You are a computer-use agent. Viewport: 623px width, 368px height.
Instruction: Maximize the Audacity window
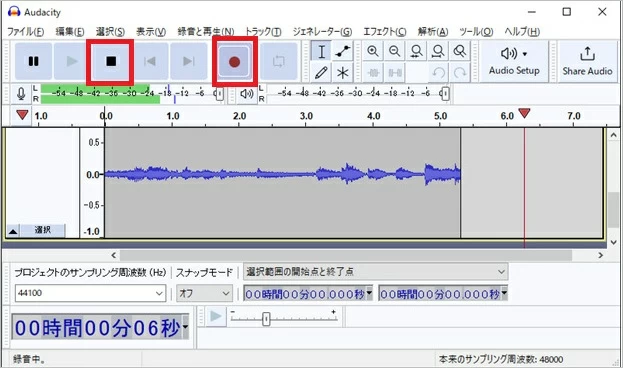(567, 12)
